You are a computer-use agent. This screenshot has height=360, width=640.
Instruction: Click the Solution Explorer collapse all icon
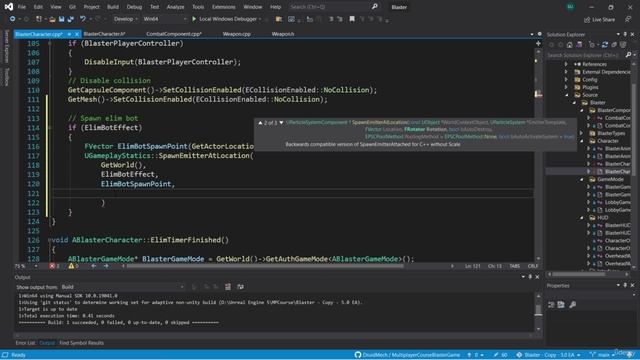614,44
